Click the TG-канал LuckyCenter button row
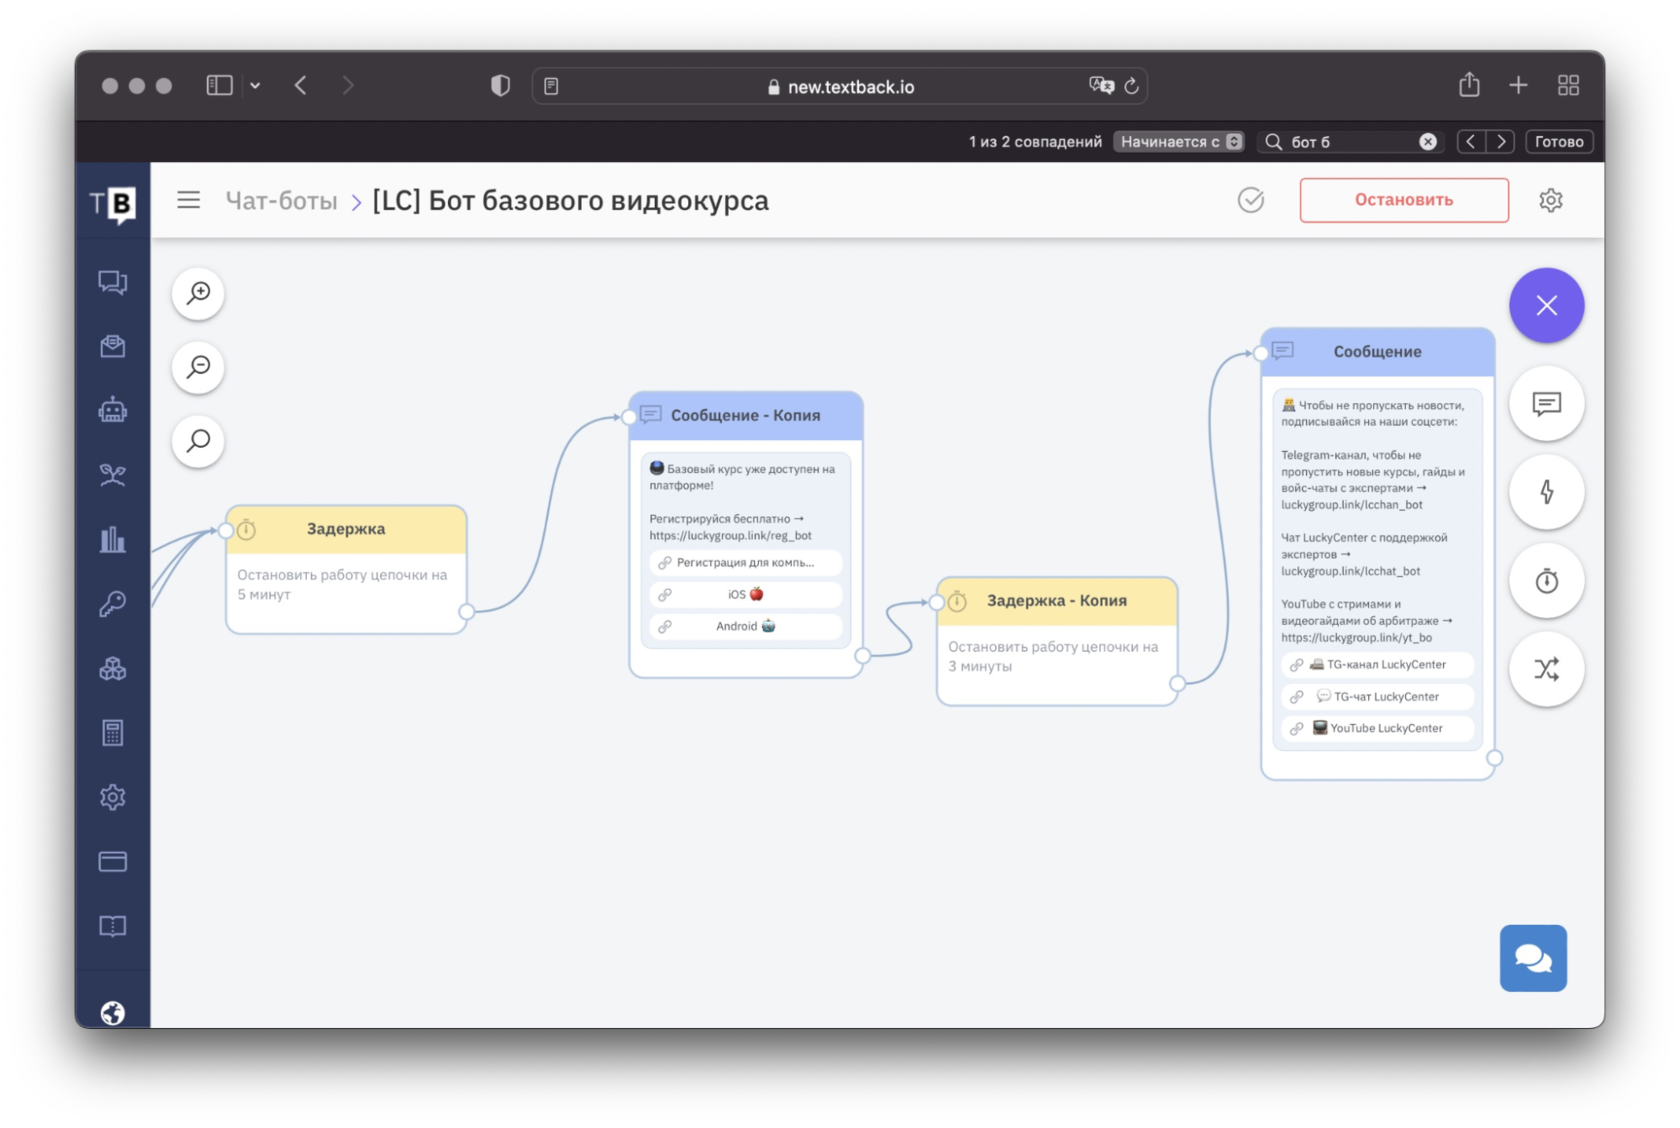 1378,664
